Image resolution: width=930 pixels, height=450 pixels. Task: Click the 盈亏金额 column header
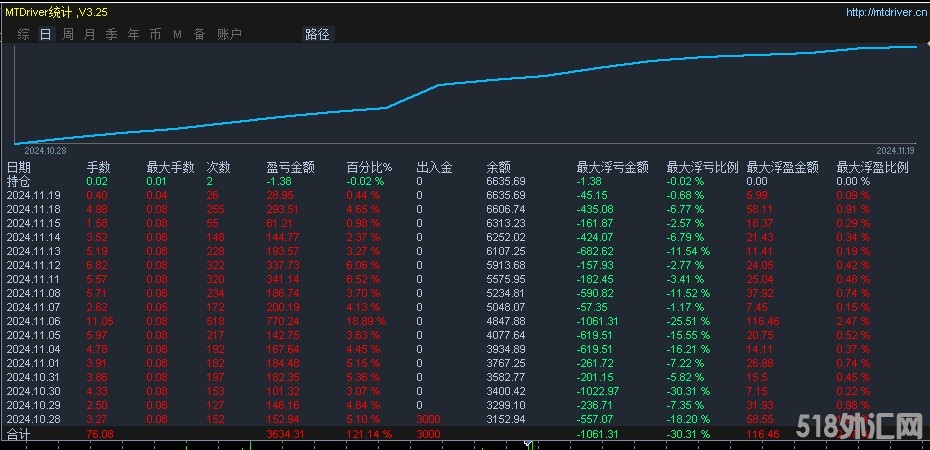[x=291, y=168]
